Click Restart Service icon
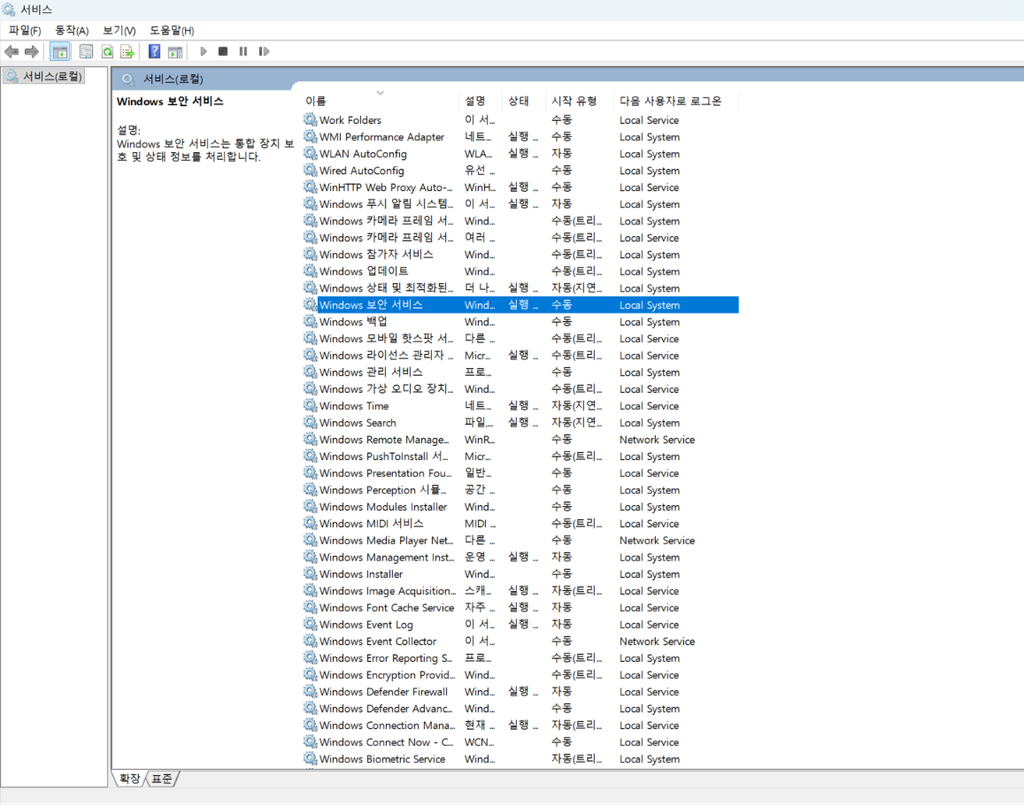The width and height of the screenshot is (1024, 805). (264, 52)
